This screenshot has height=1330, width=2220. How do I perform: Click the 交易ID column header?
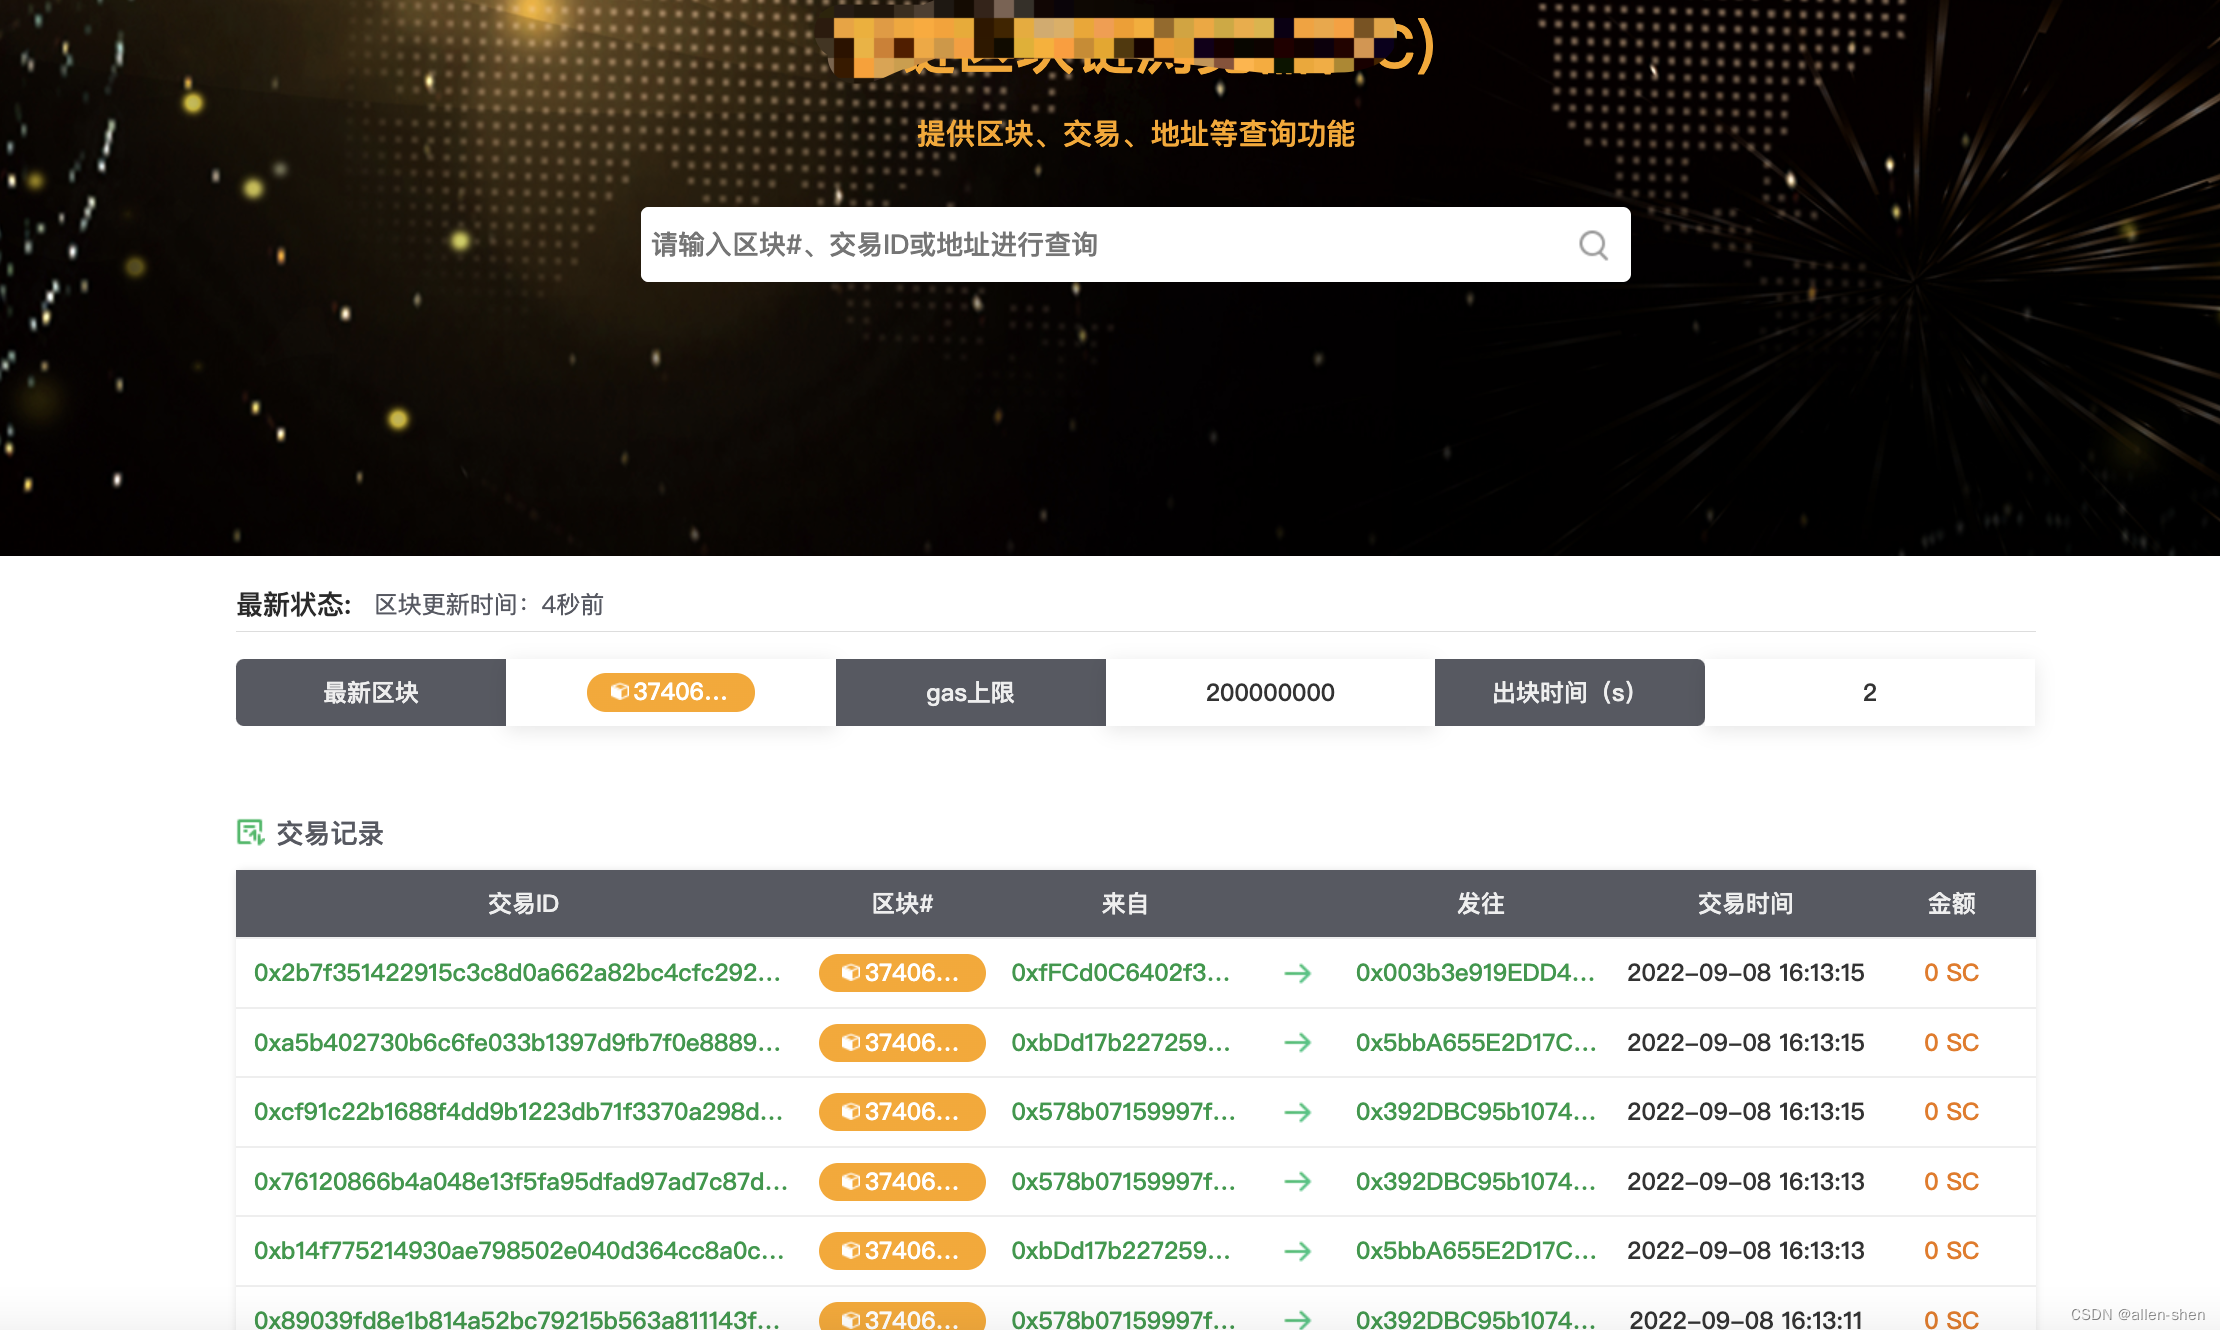(x=523, y=904)
